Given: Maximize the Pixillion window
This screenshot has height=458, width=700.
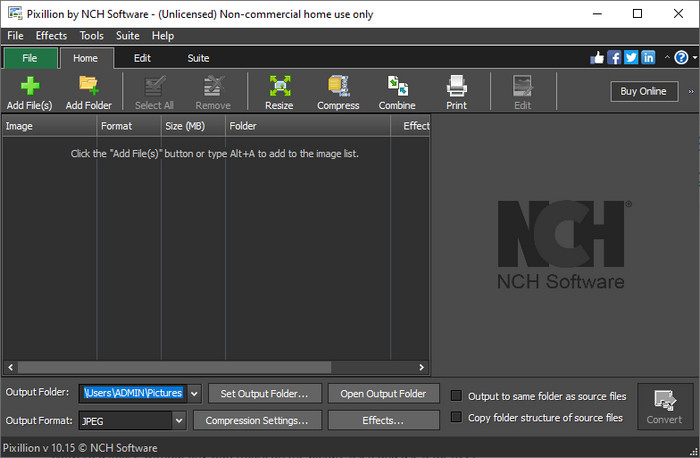Looking at the screenshot, I should click(638, 14).
